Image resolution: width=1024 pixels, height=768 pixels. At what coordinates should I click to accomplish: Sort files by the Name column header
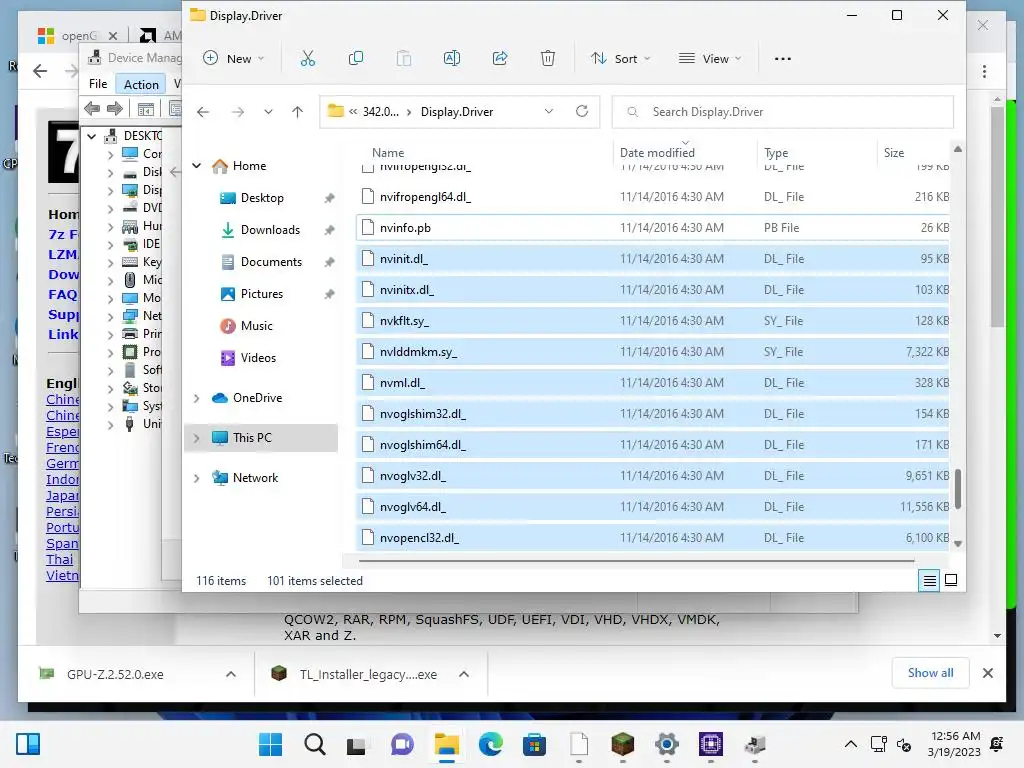click(388, 153)
